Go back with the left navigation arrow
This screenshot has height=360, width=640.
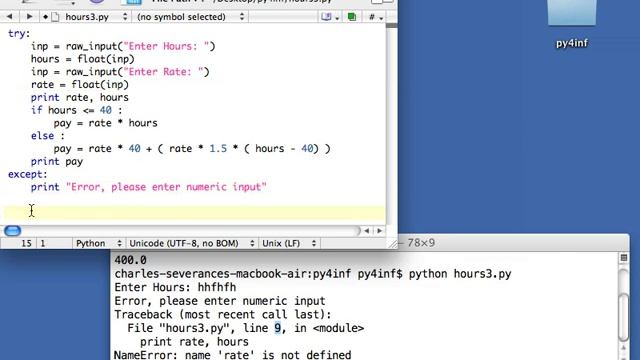click(9, 17)
